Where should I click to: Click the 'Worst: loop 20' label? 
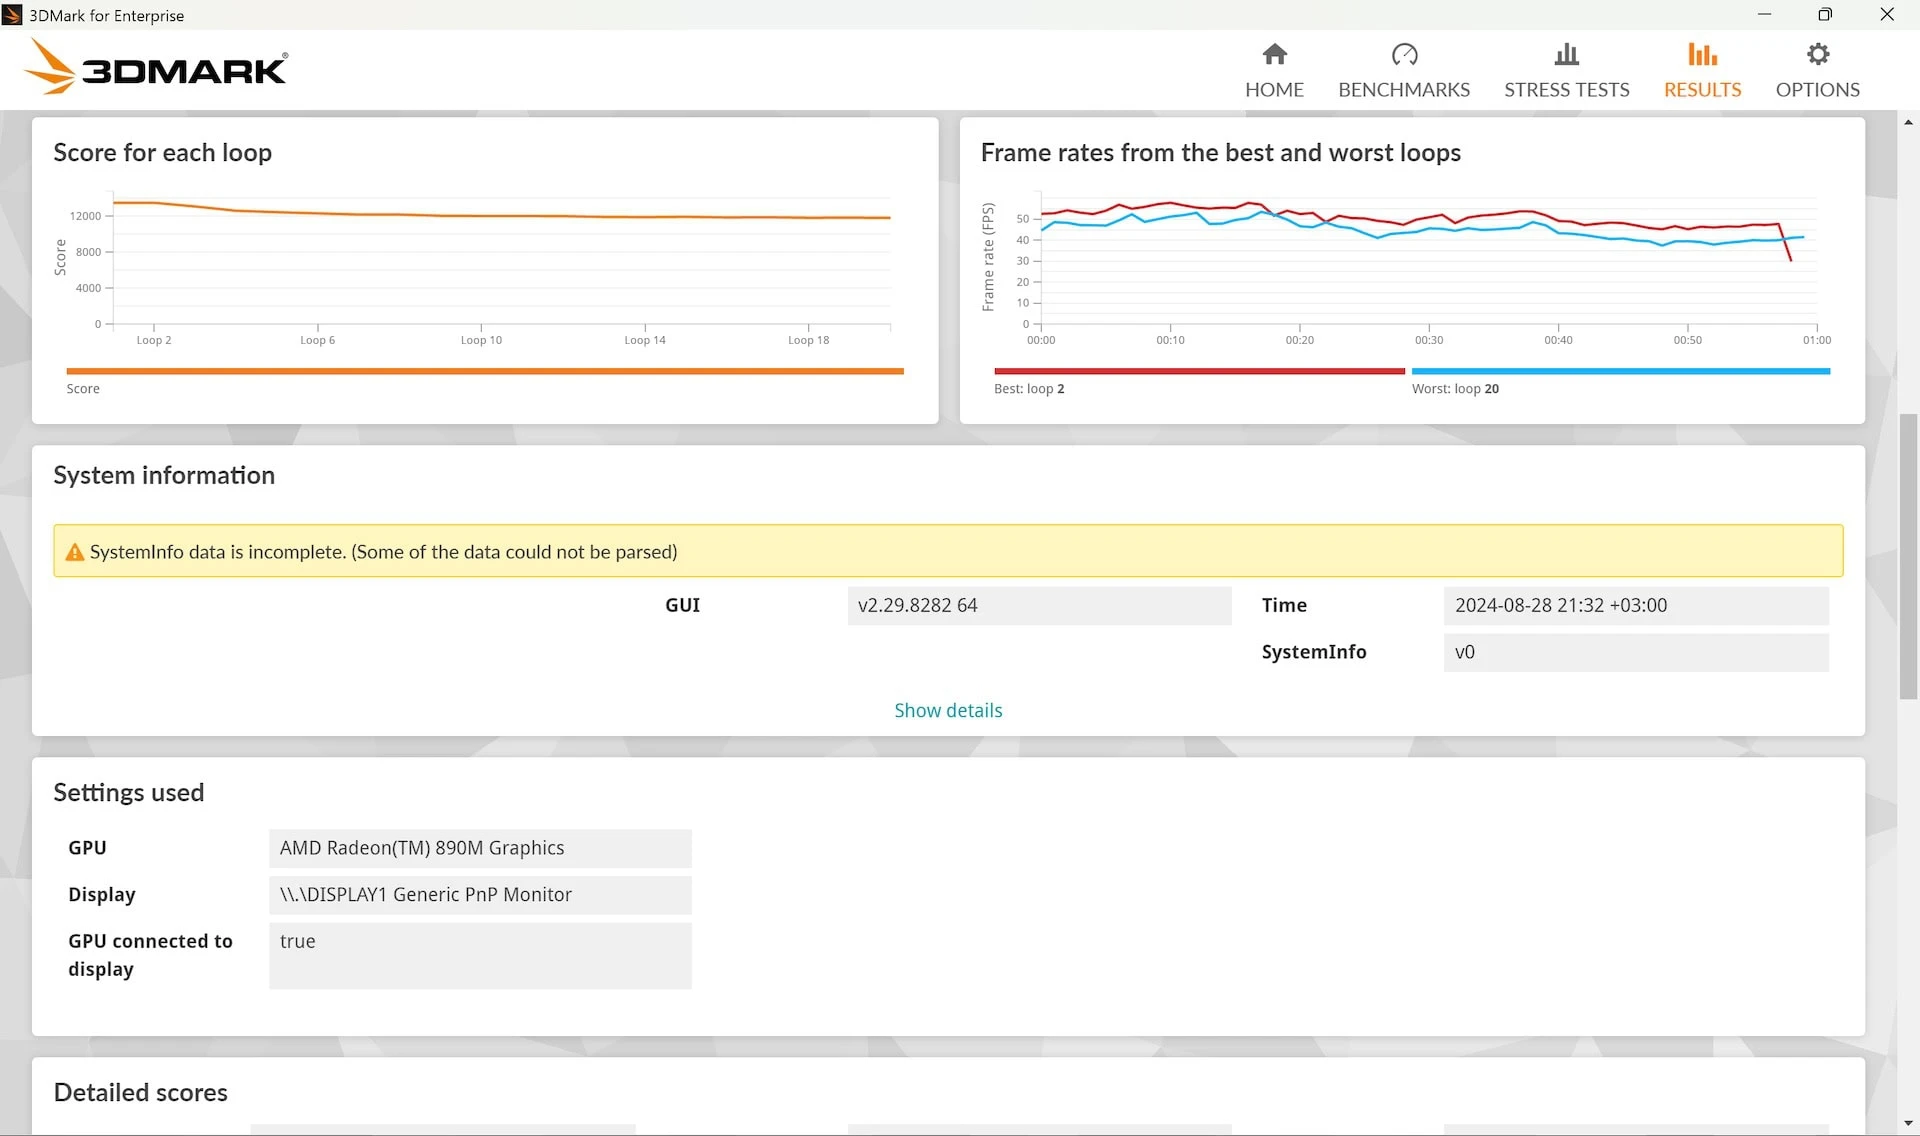[x=1455, y=389]
